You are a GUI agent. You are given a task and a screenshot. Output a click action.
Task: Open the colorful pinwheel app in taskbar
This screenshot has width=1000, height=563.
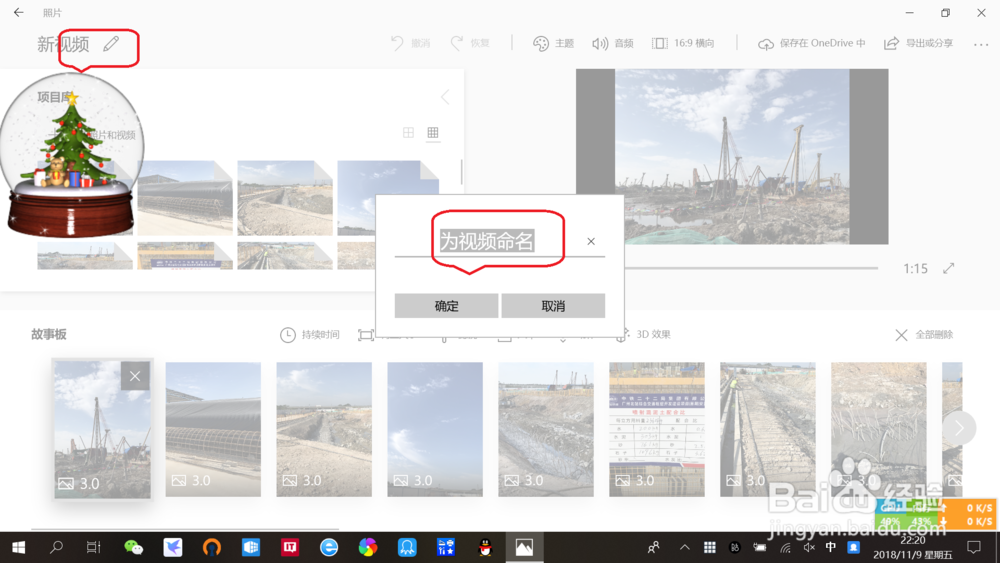pos(368,547)
